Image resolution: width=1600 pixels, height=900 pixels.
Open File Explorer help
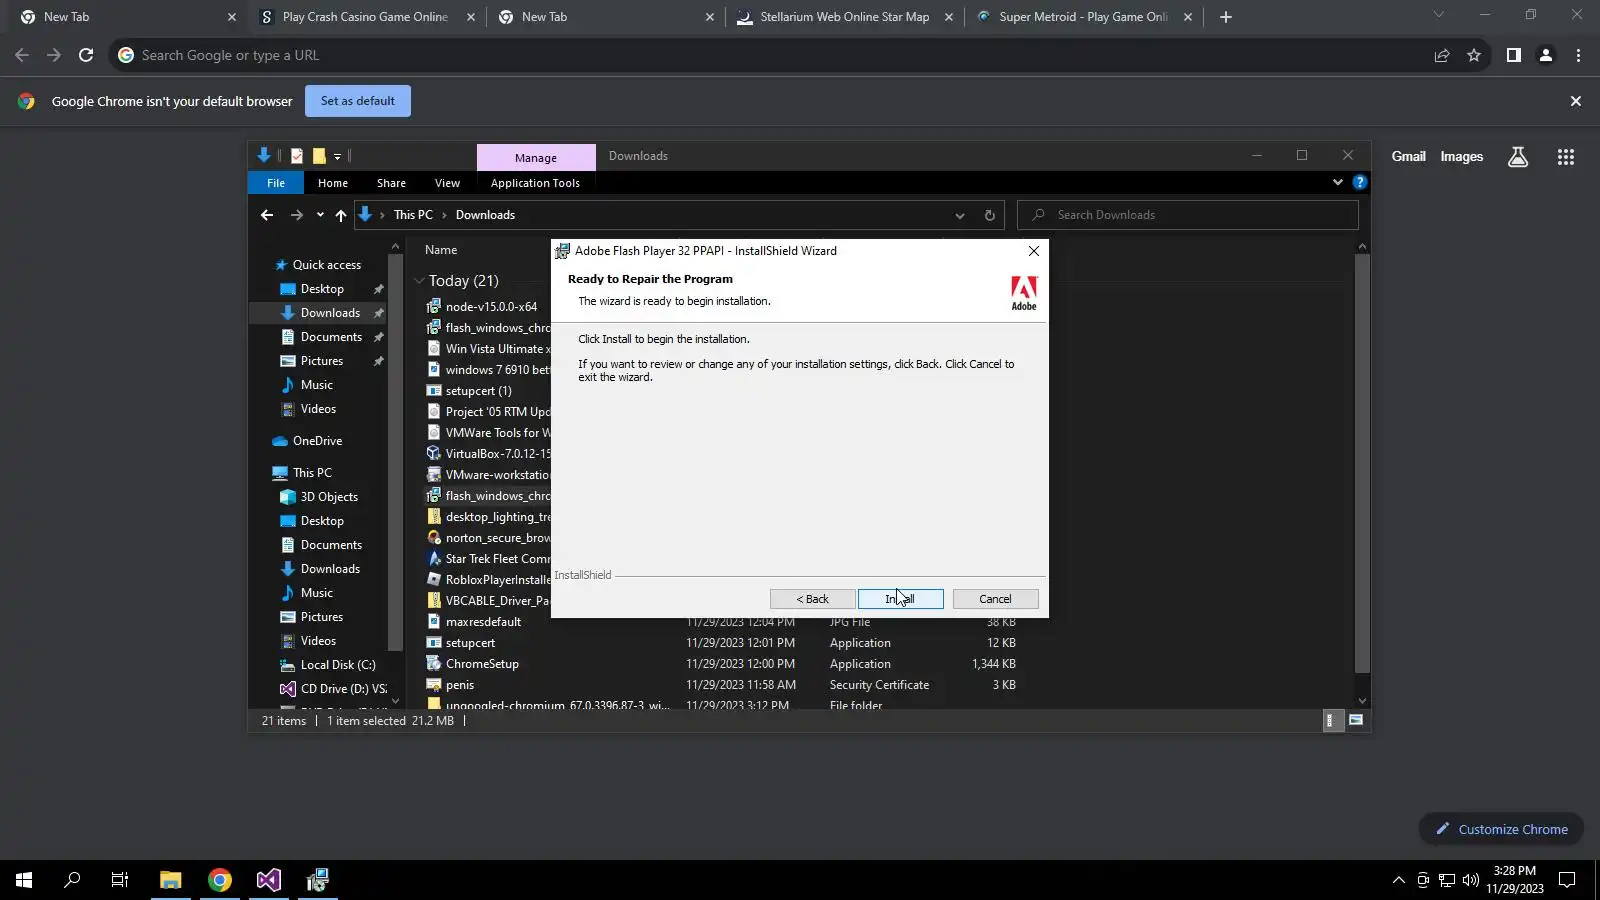point(1360,182)
